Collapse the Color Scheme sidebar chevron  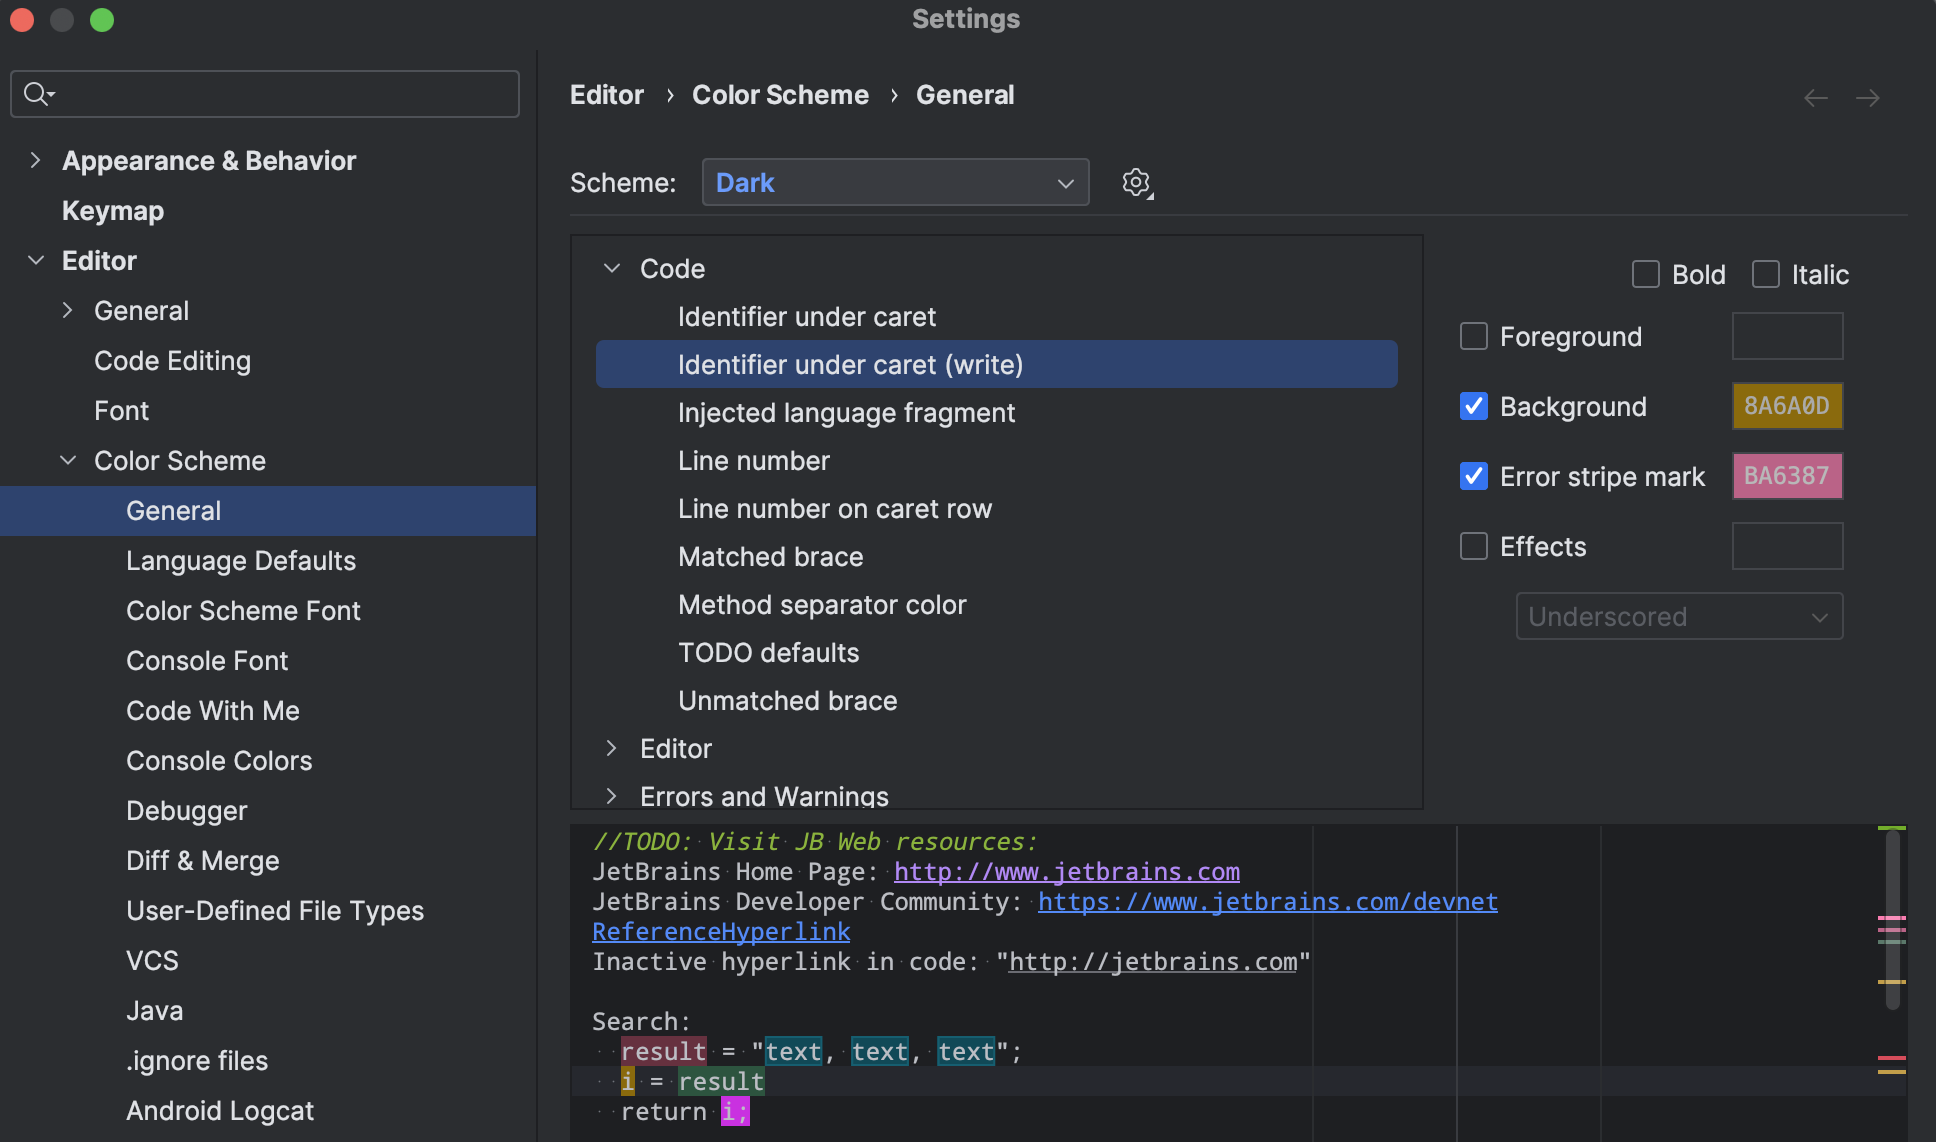68,460
